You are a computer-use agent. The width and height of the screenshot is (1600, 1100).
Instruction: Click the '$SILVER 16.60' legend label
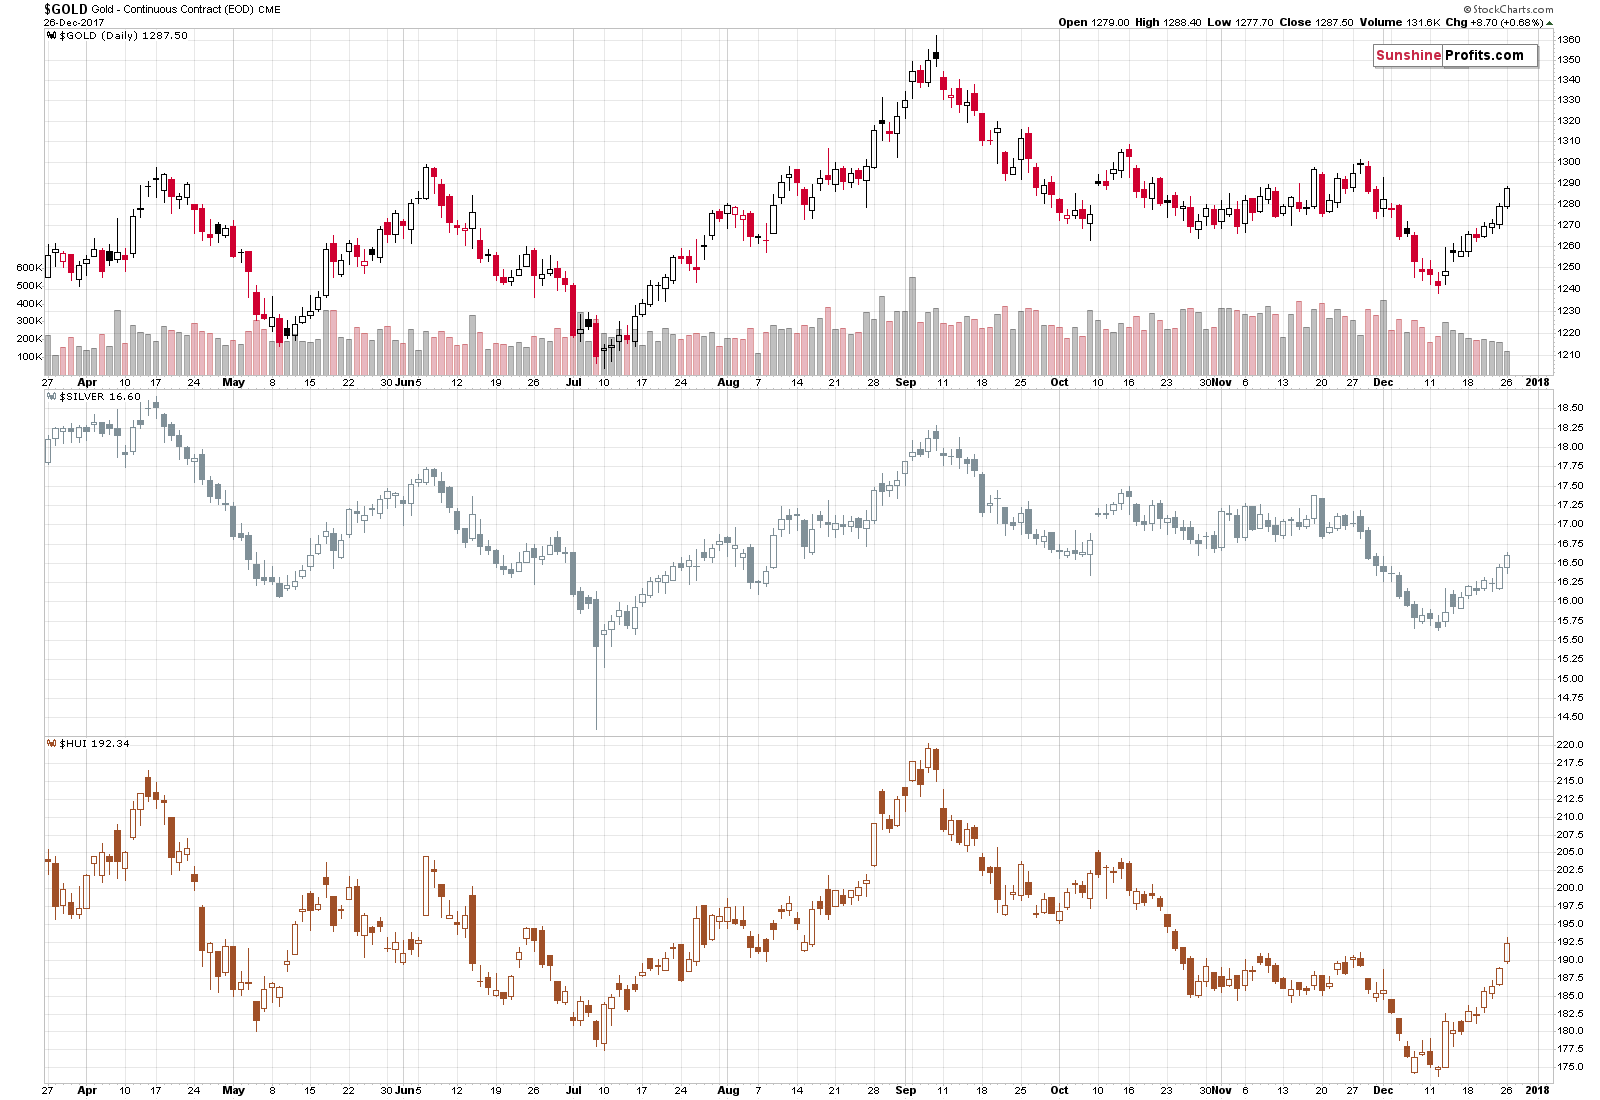(x=100, y=396)
